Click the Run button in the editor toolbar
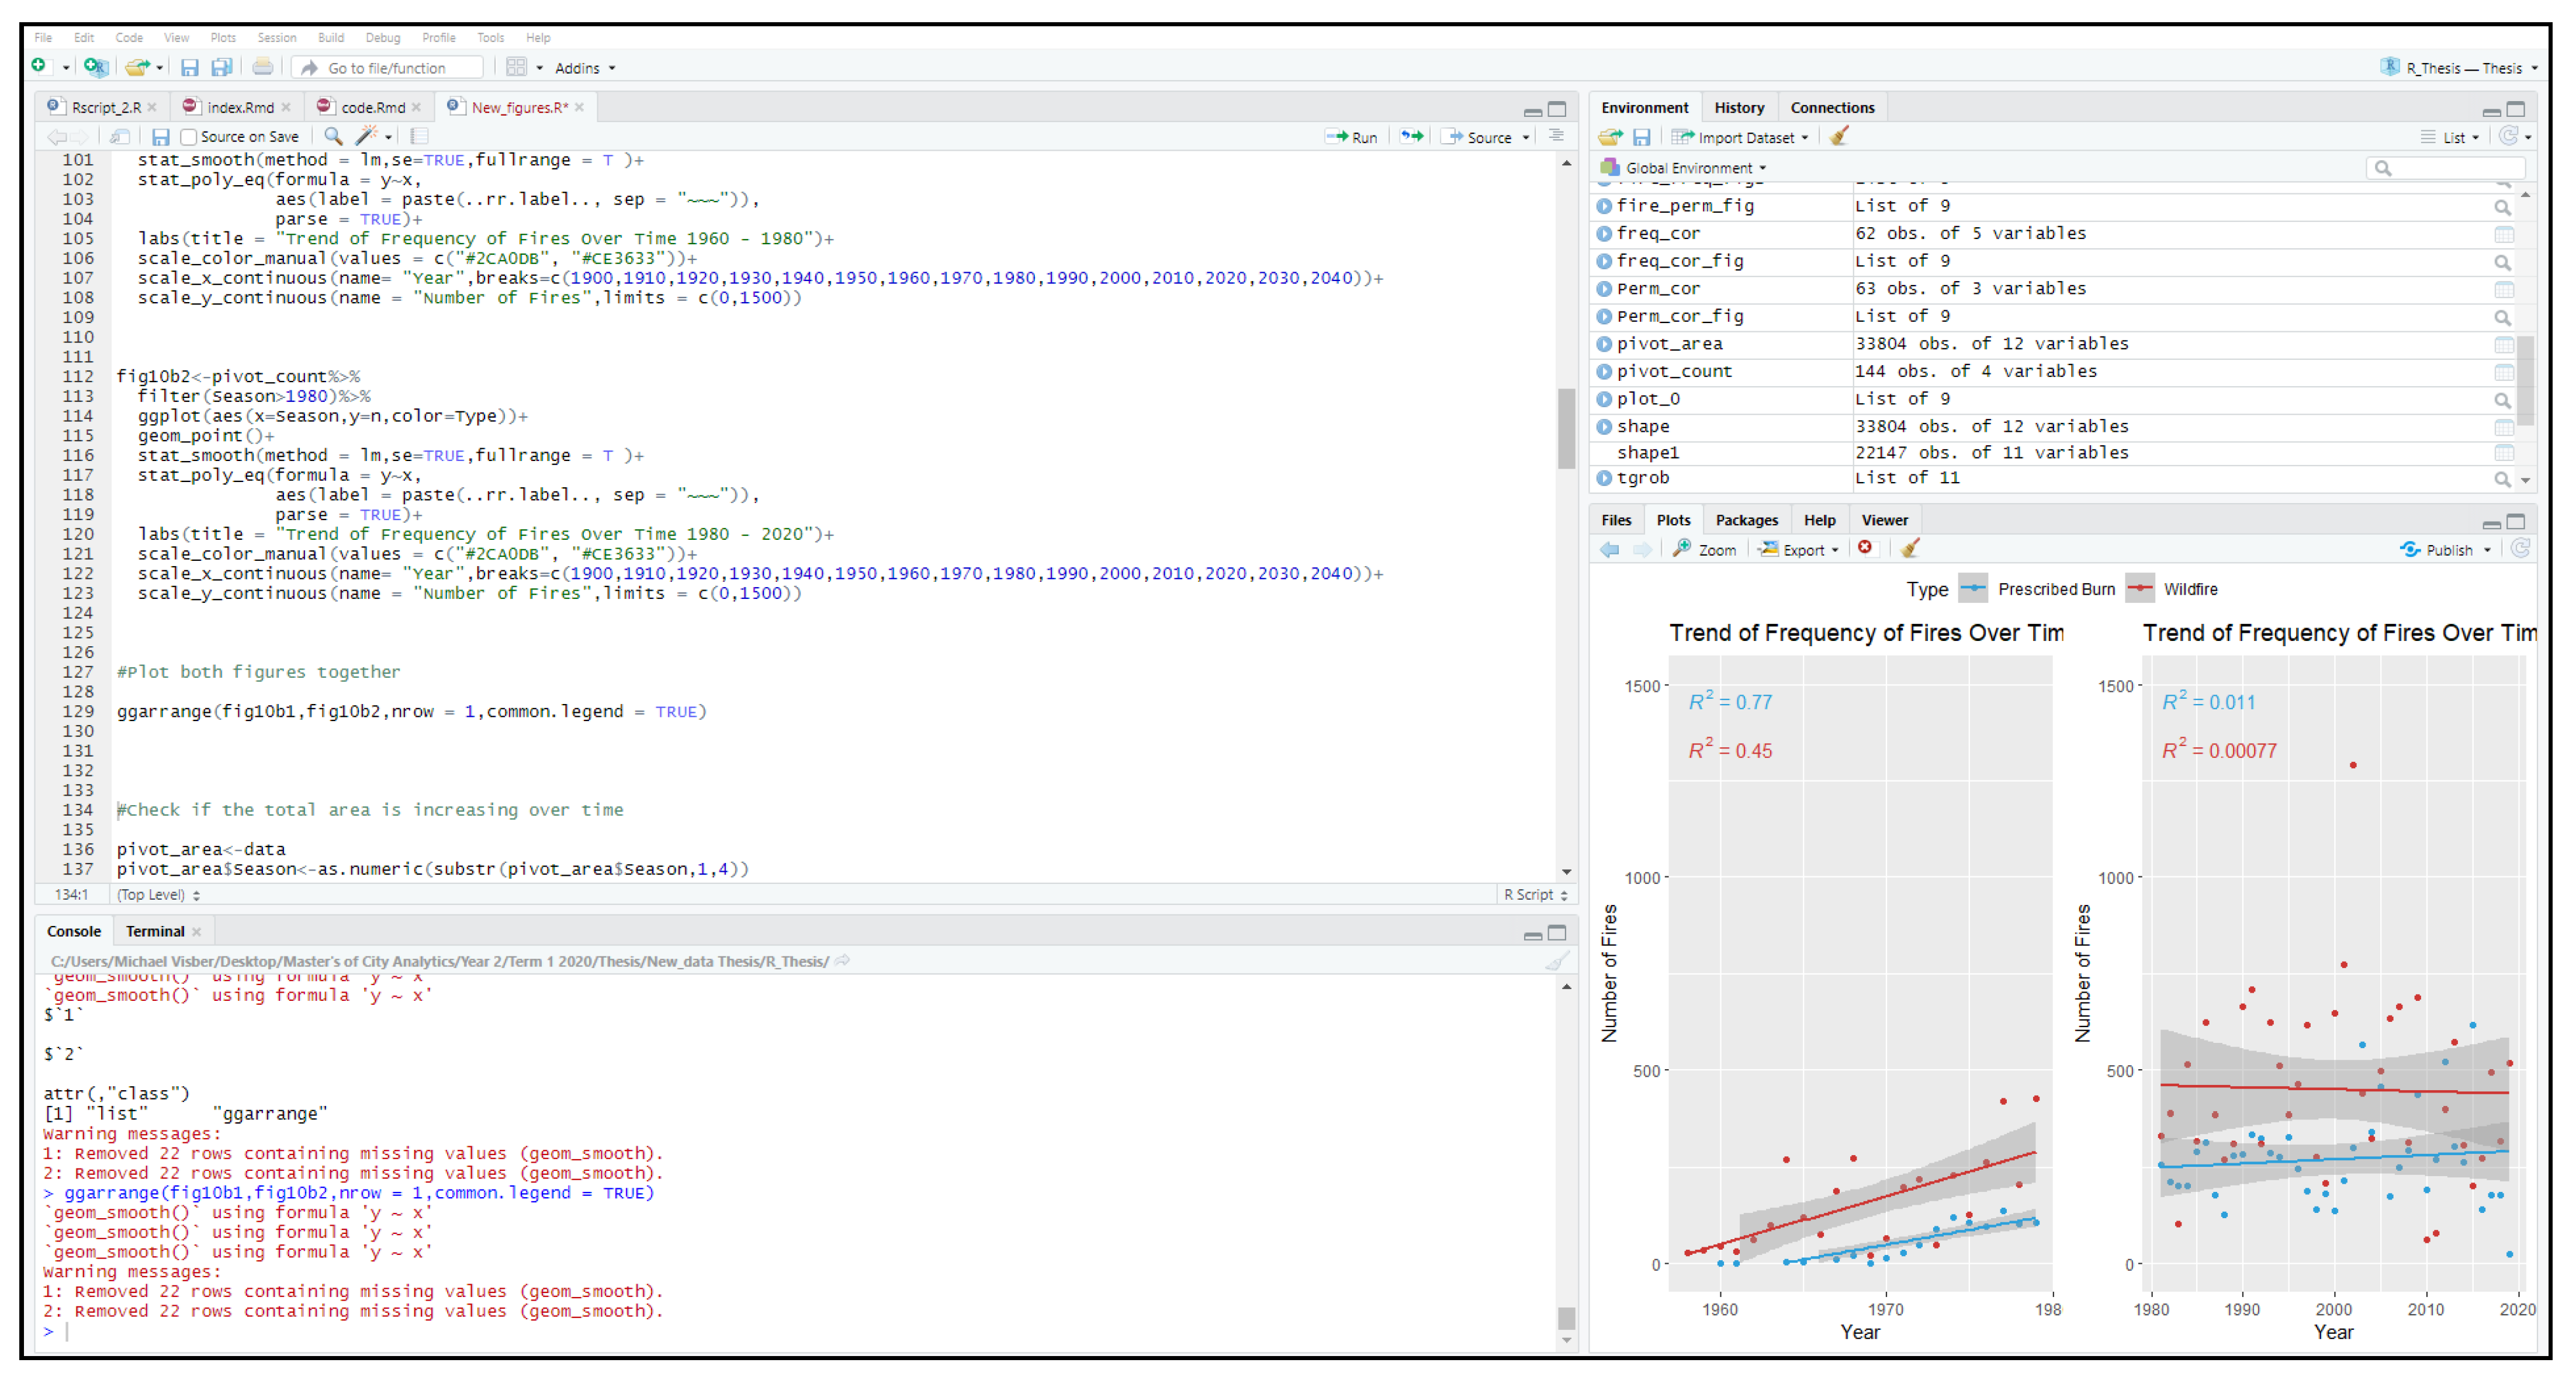Viewport: 2576px width, 1380px height. 1352,137
